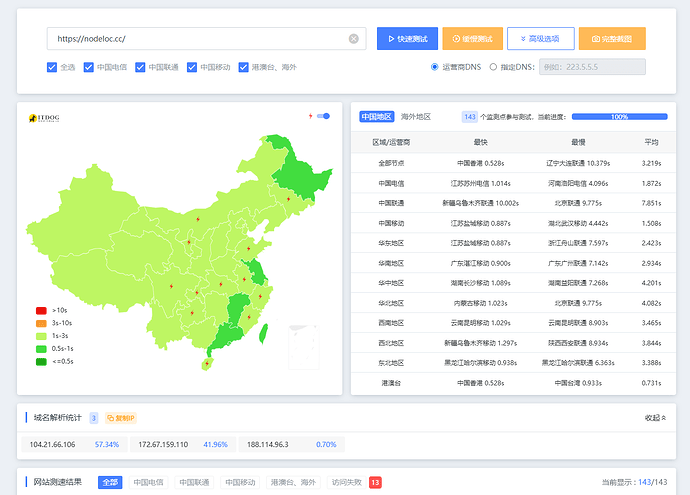The width and height of the screenshot is (690, 495).
Task: Select the 中国移动 results filter tab
Action: (x=240, y=482)
